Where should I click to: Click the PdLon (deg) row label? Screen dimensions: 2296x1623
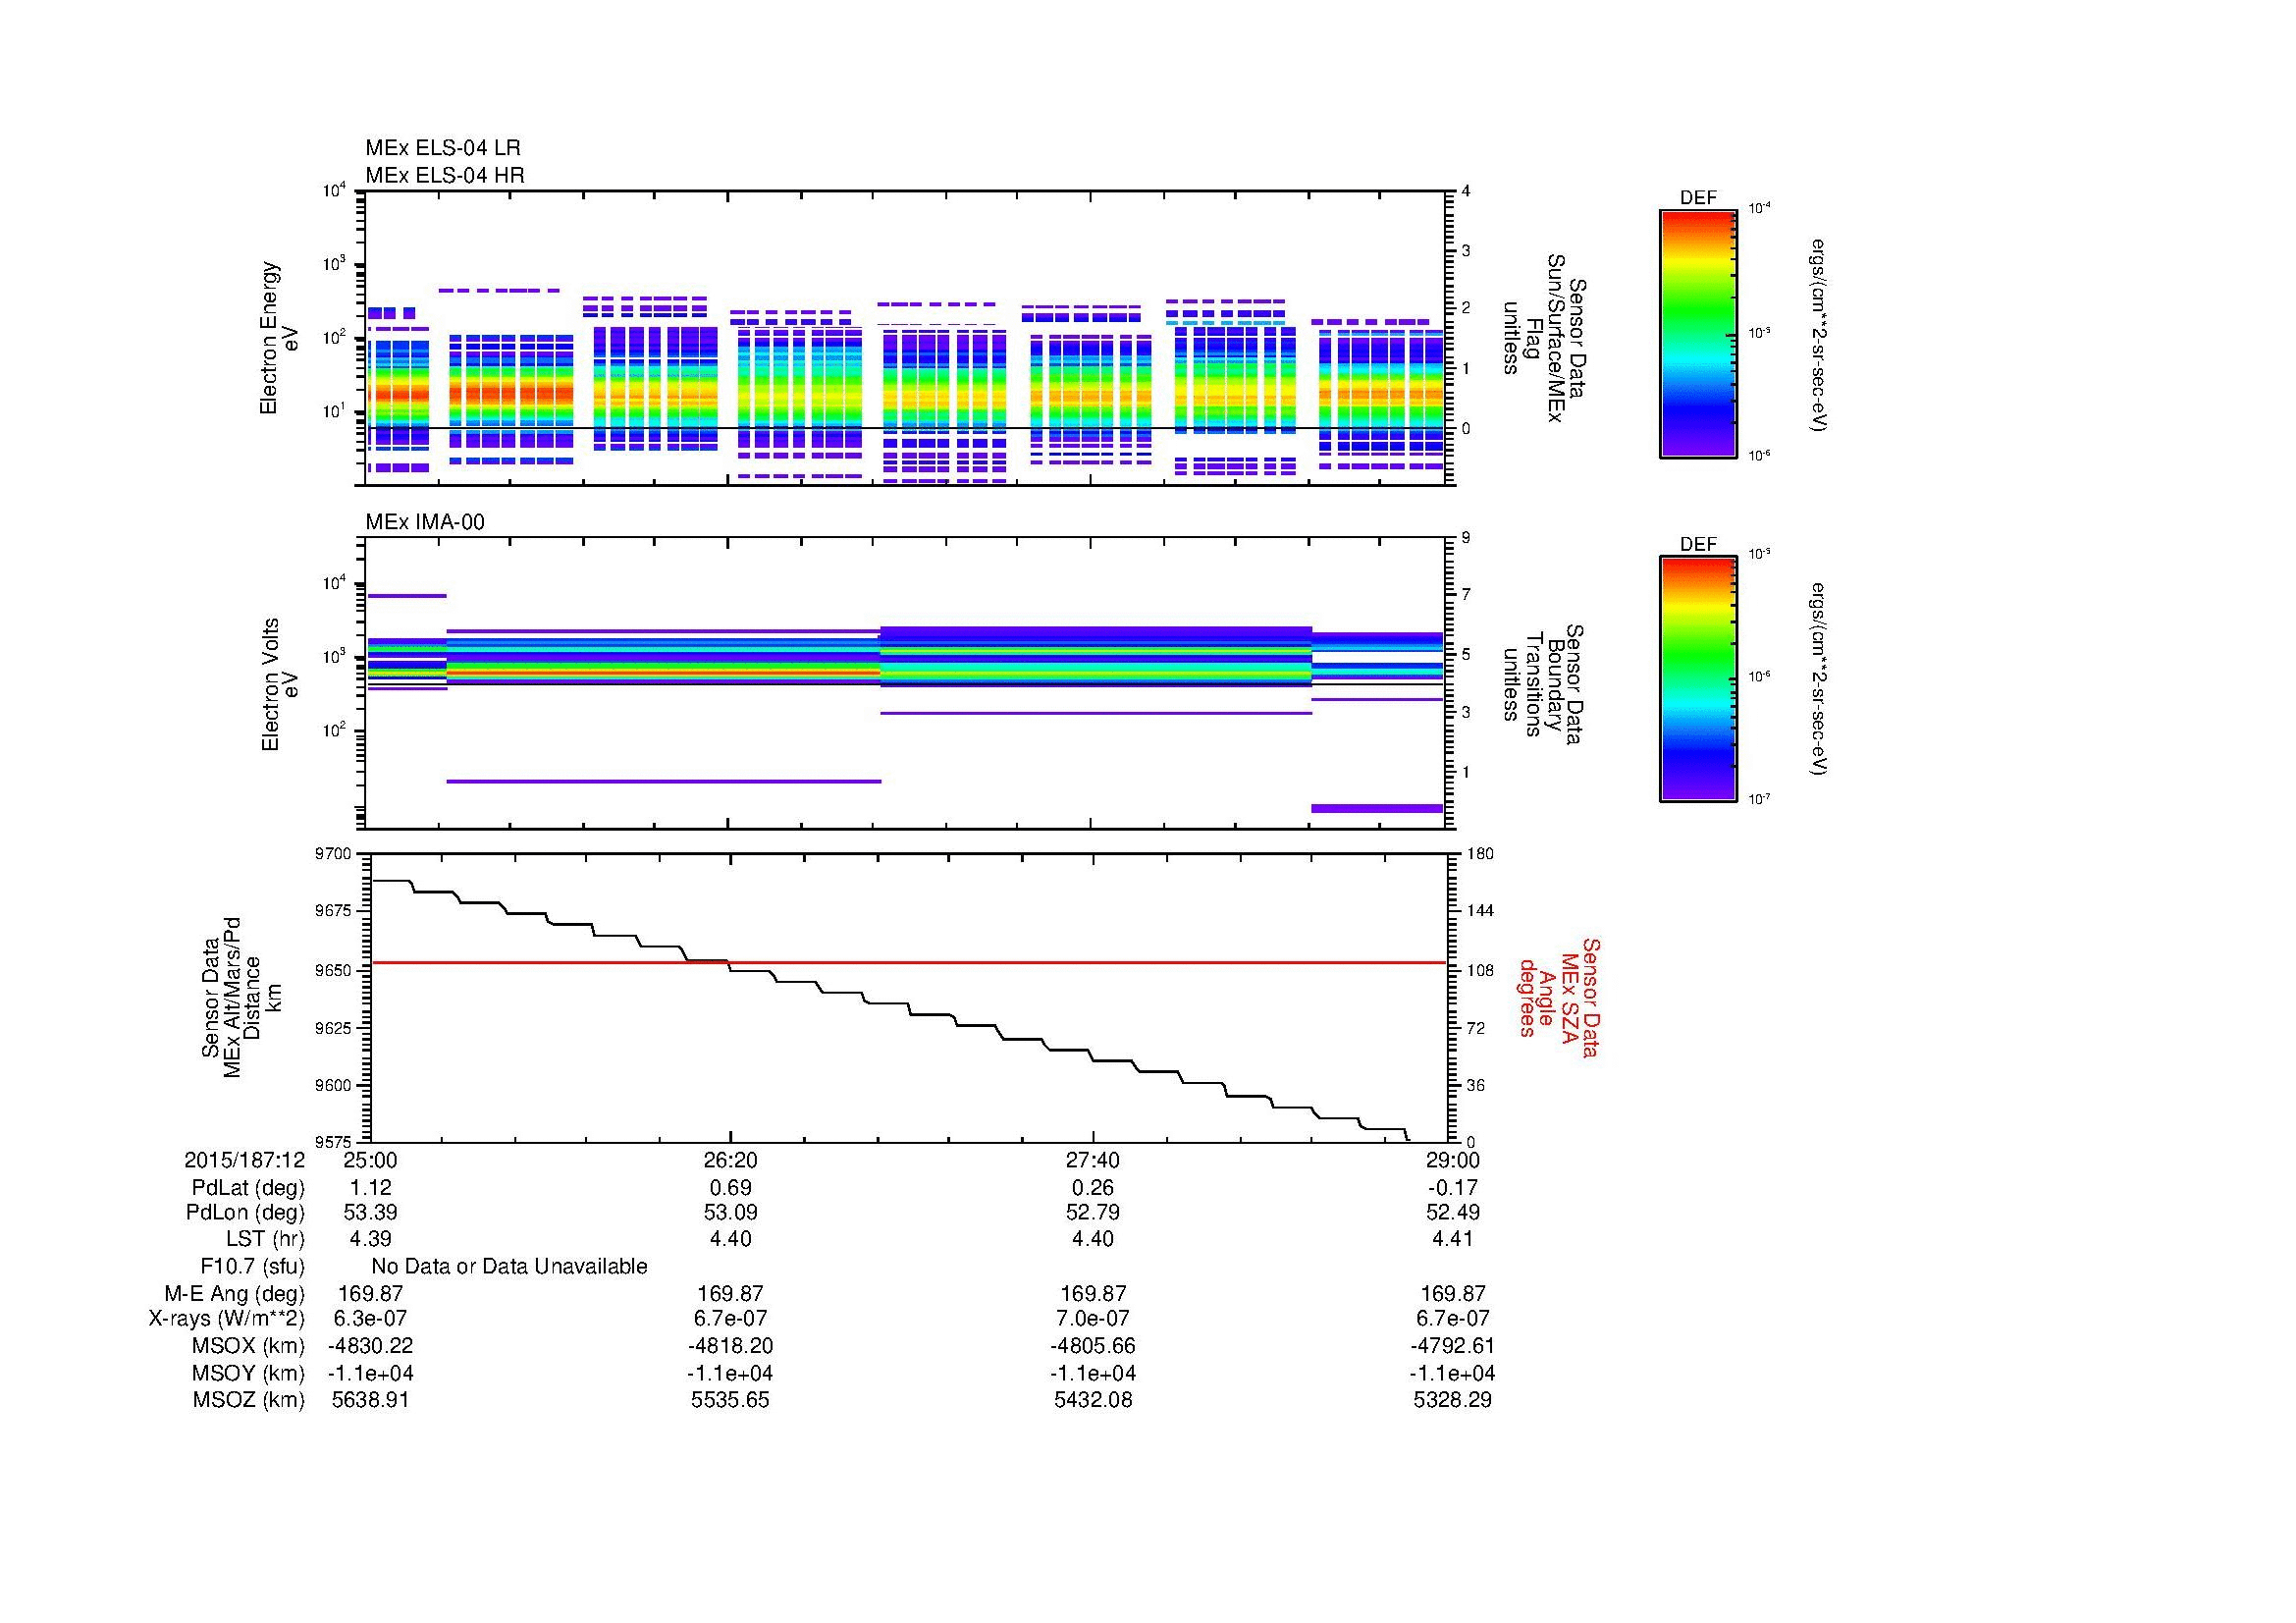click(246, 1213)
